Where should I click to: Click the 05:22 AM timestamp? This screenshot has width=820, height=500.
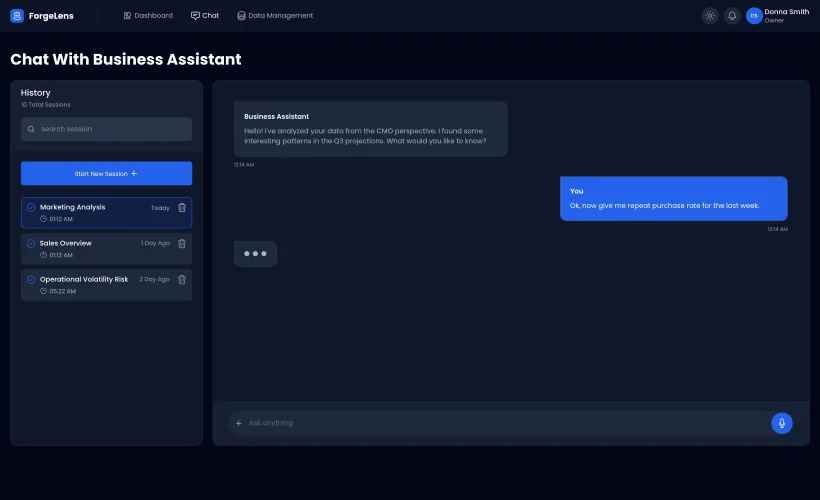click(62, 291)
